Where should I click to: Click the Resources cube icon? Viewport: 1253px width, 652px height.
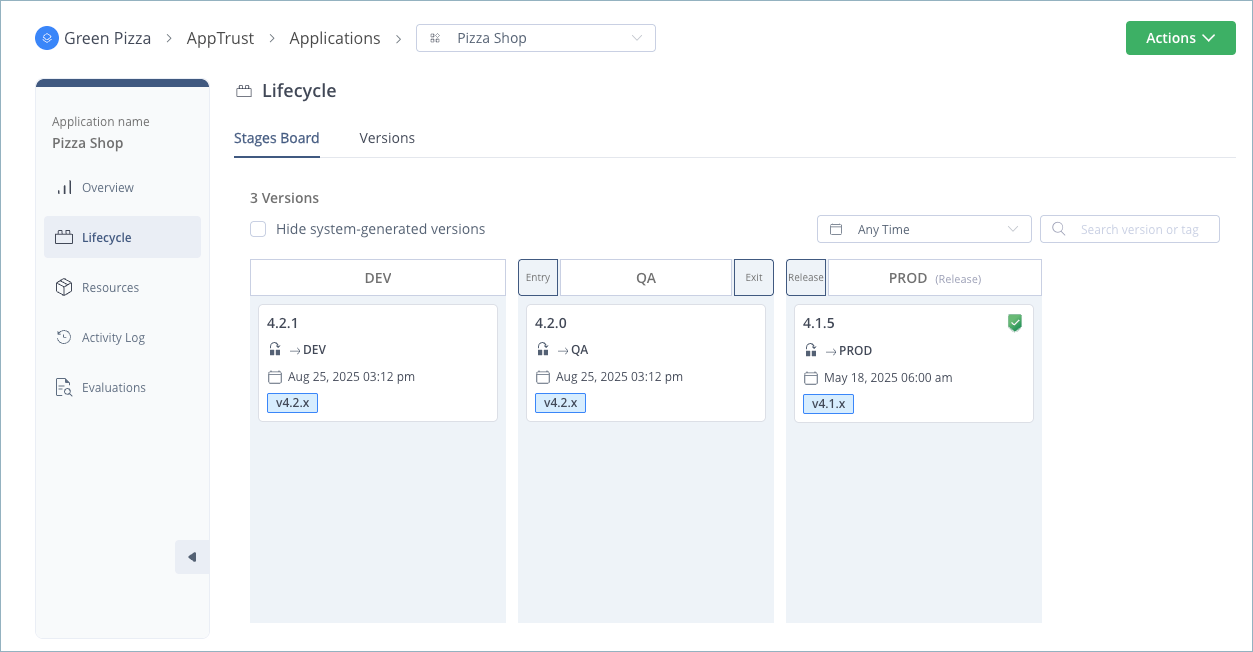(x=64, y=288)
